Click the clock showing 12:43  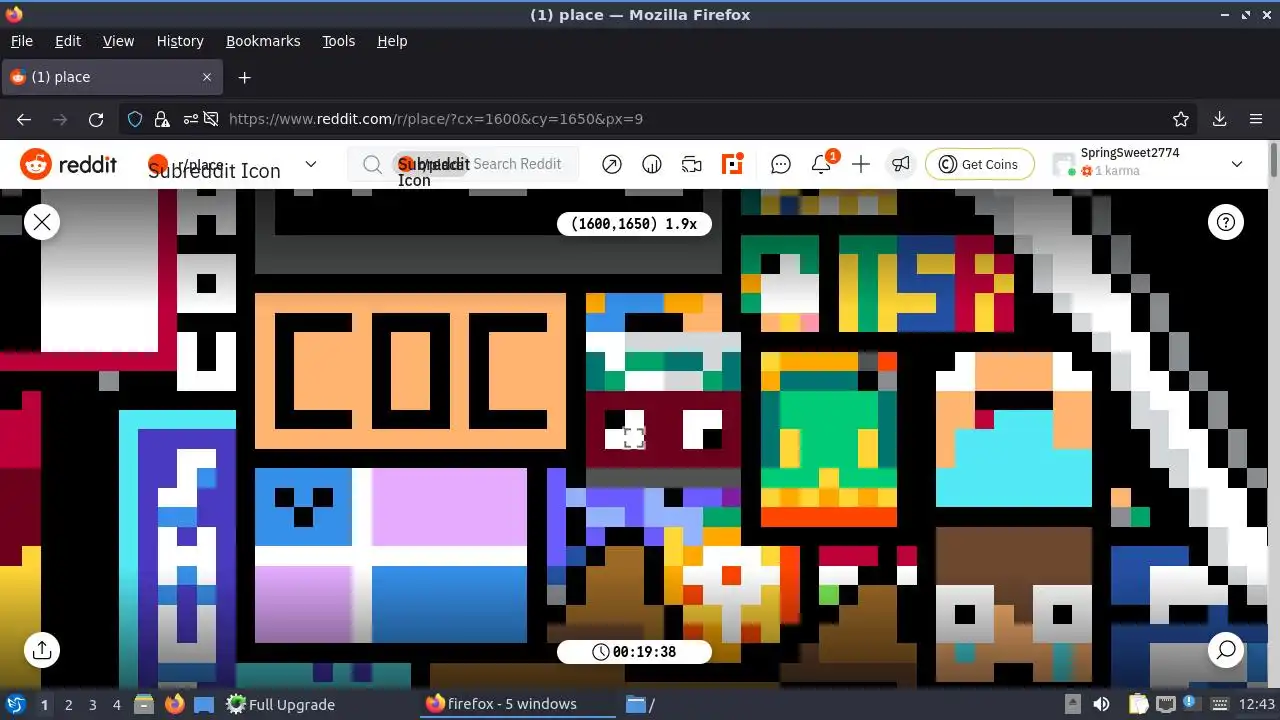click(x=1257, y=704)
